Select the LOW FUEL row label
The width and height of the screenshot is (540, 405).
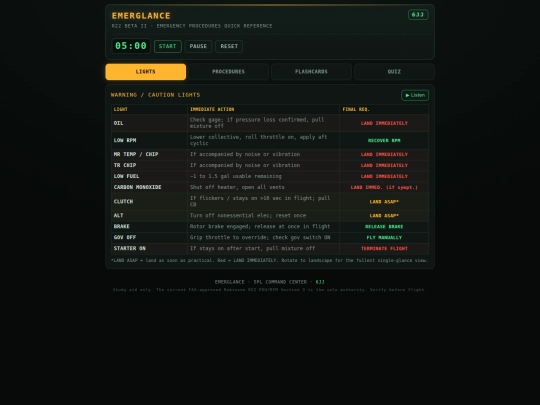coord(126,176)
